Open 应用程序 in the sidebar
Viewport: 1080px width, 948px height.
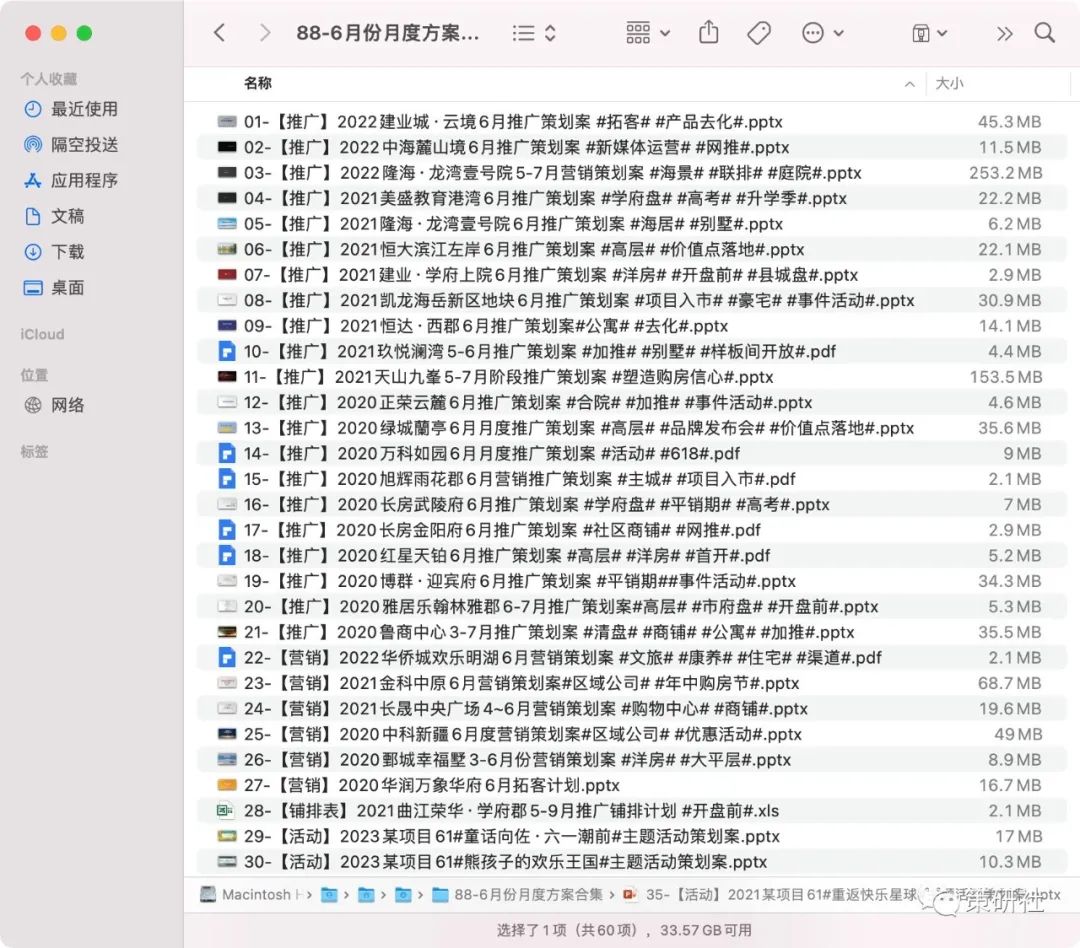tap(70, 181)
